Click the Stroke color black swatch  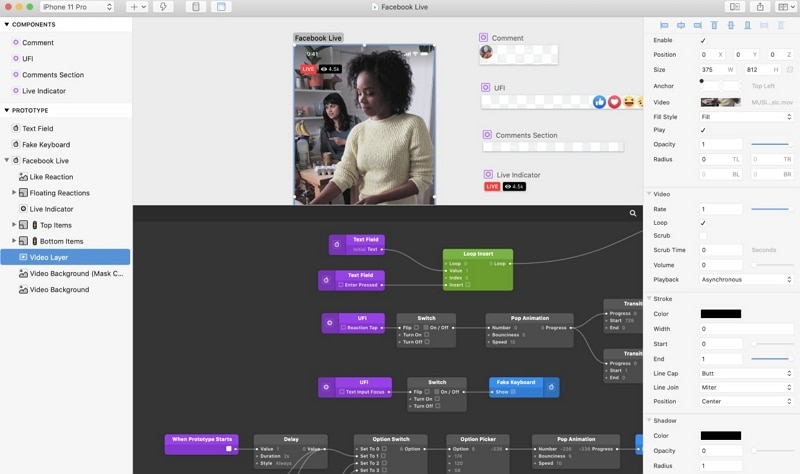pyautogui.click(x=720, y=314)
